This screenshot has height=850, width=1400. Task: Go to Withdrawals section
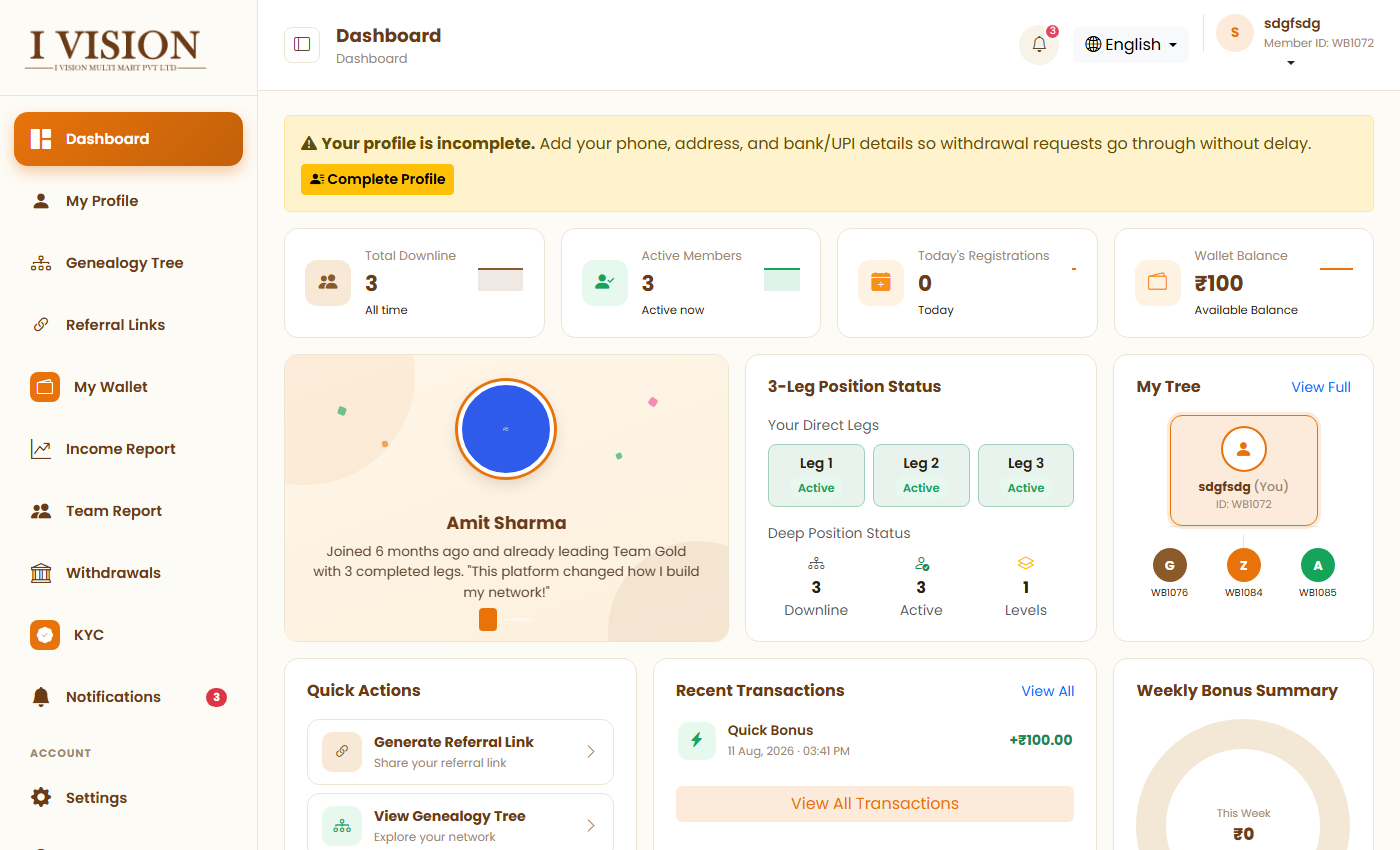[x=128, y=573]
